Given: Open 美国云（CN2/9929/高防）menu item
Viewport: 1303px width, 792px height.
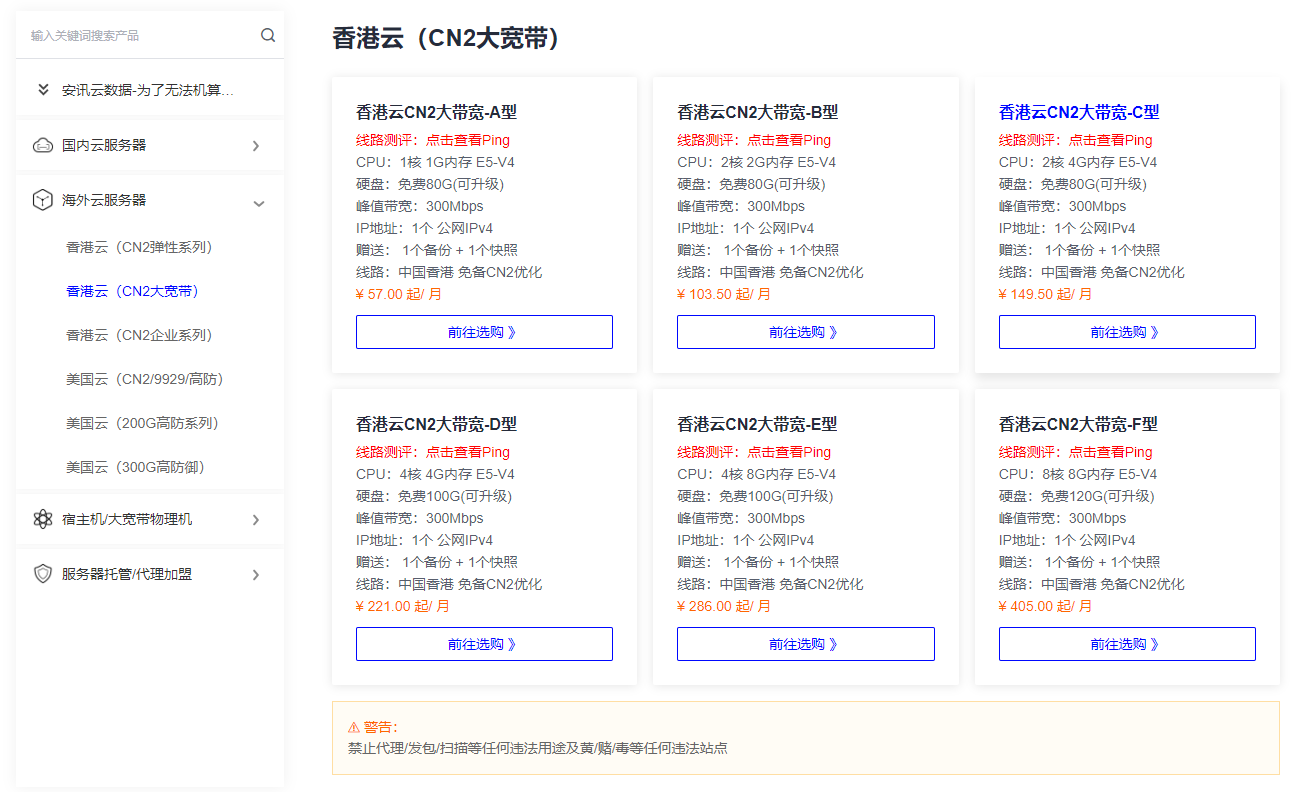Looking at the screenshot, I should coord(144,379).
